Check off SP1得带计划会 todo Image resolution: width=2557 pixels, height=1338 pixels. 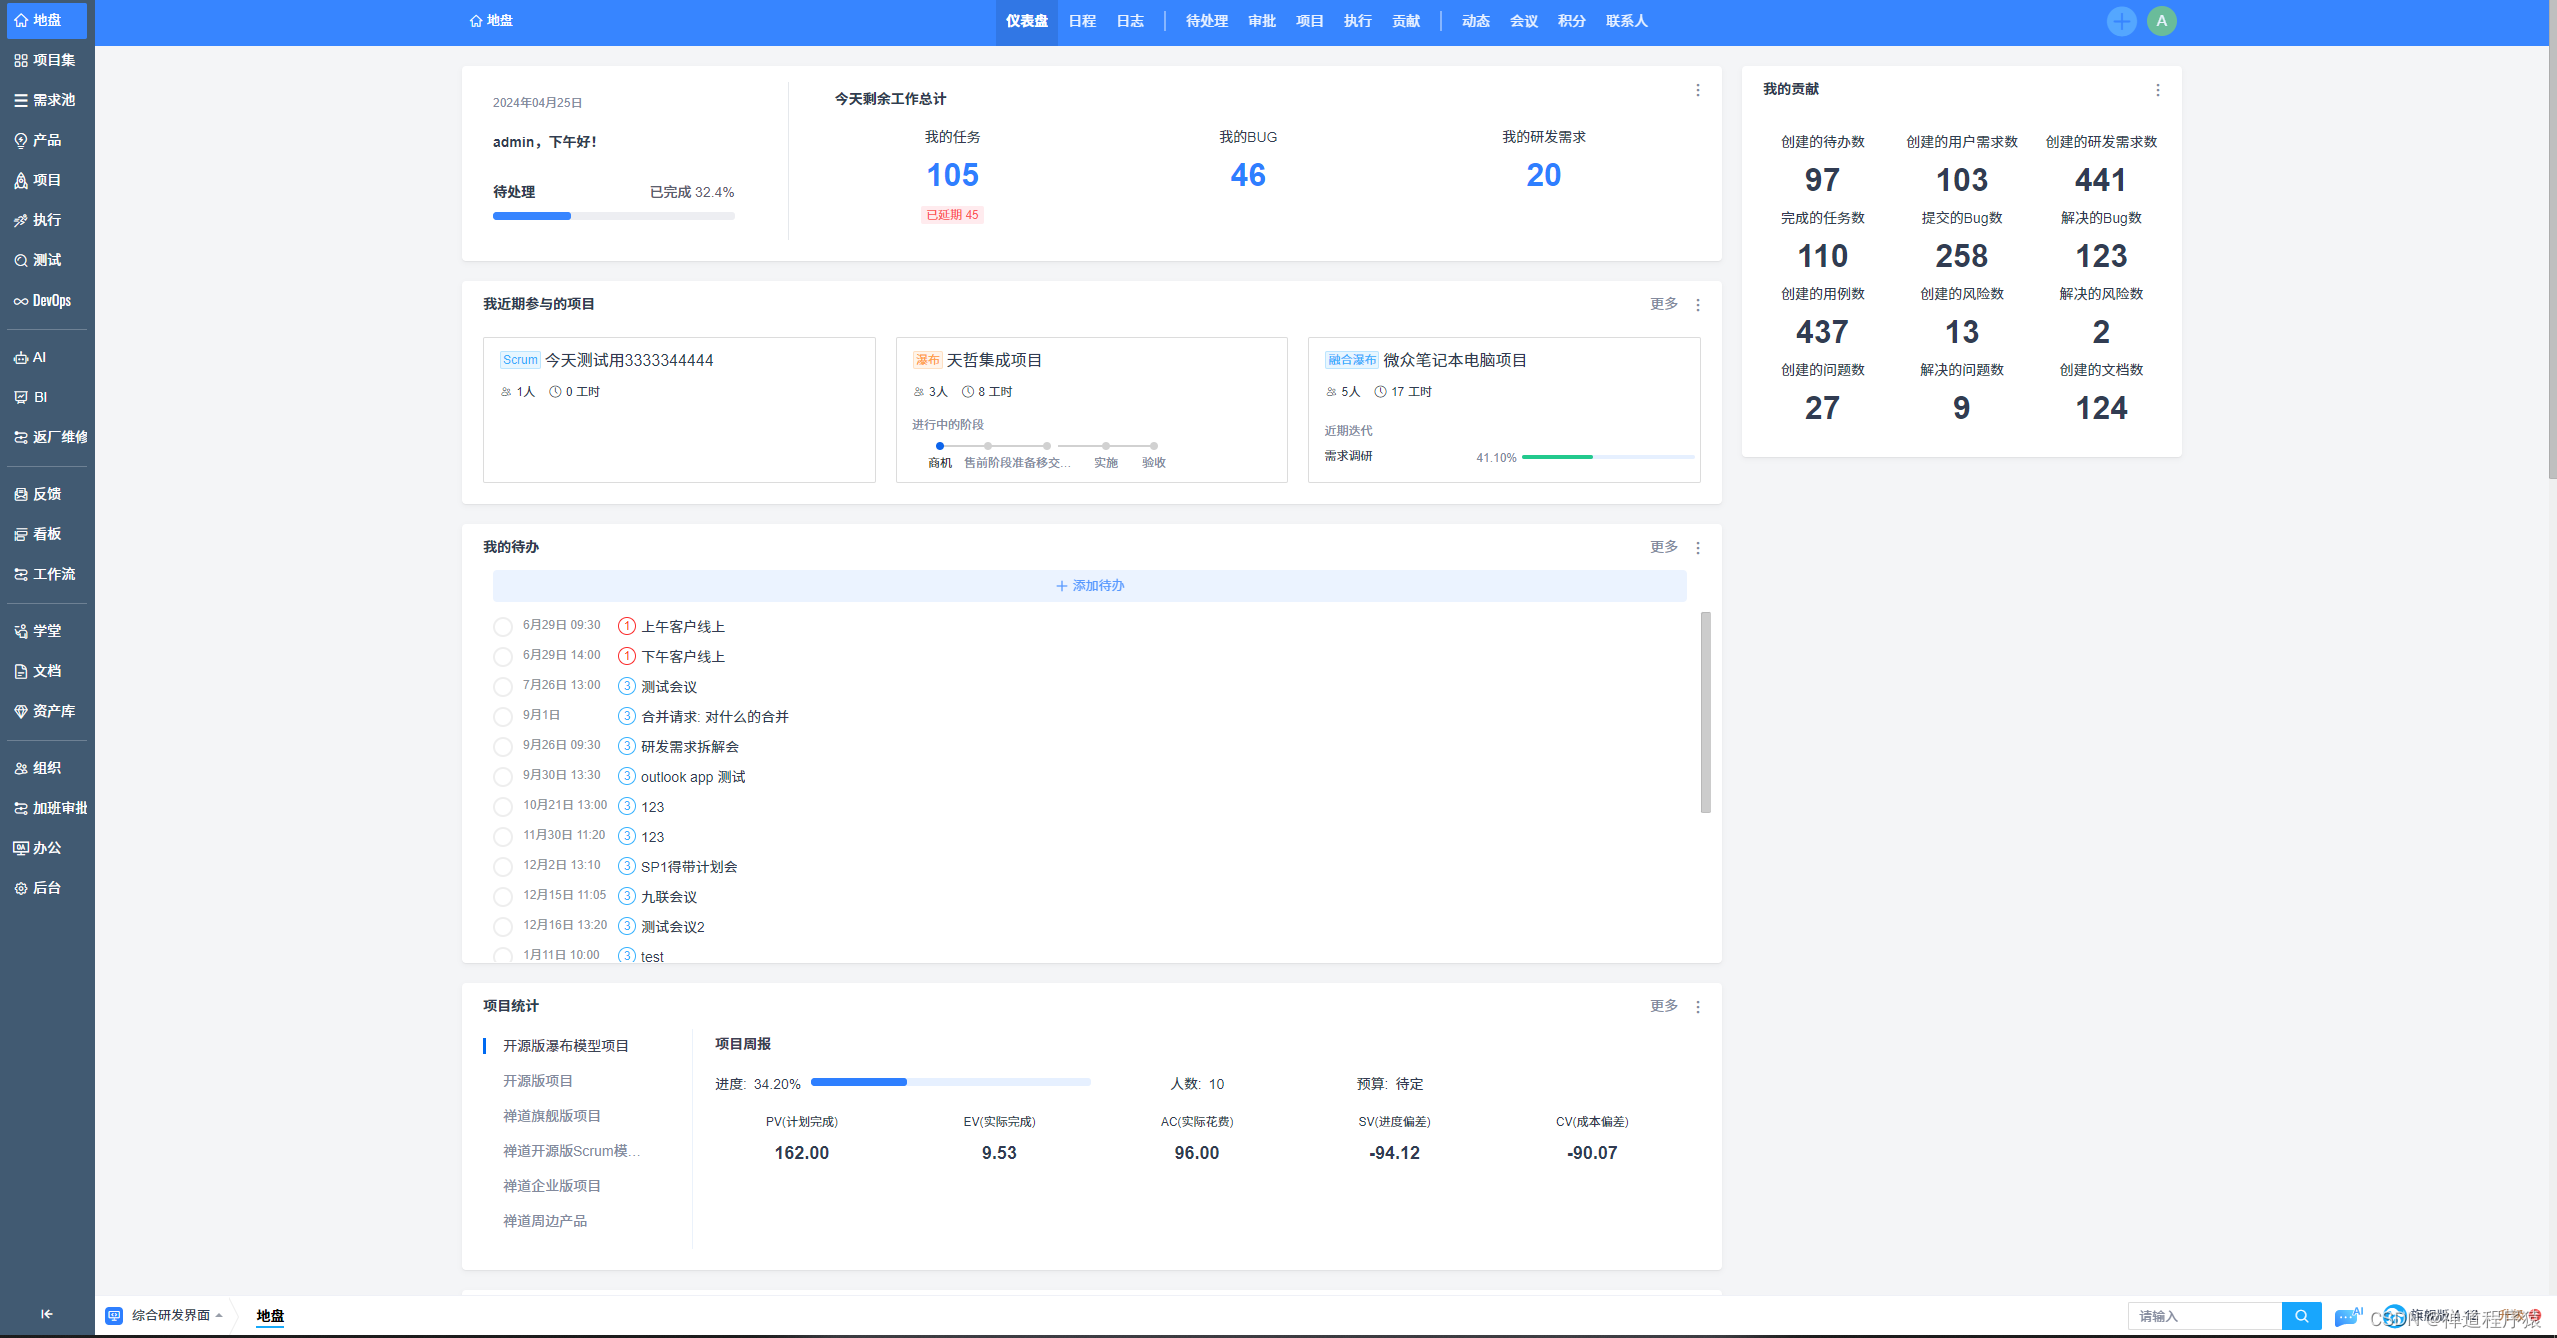click(503, 867)
